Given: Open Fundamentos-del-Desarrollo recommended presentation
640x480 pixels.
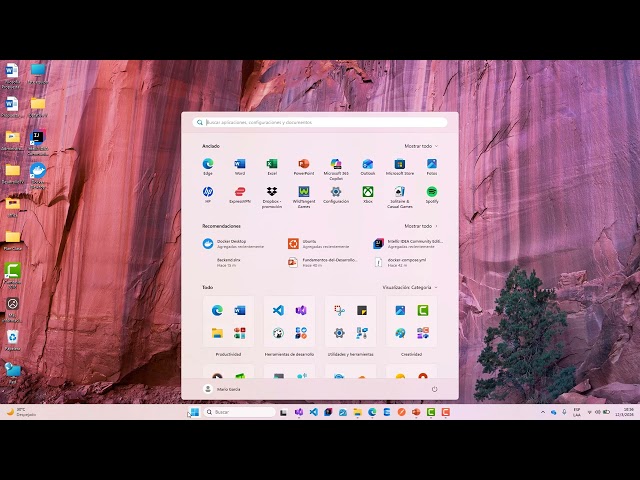Looking at the screenshot, I should click(322, 262).
